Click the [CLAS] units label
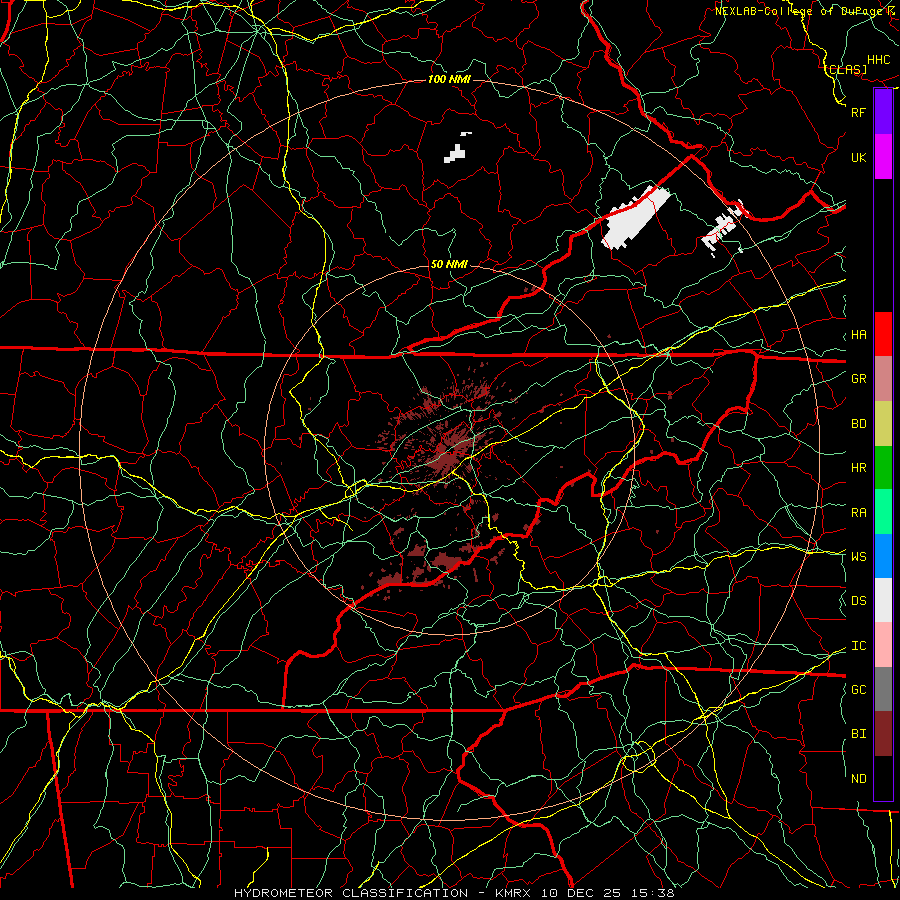This screenshot has height=900, width=900. [847, 69]
